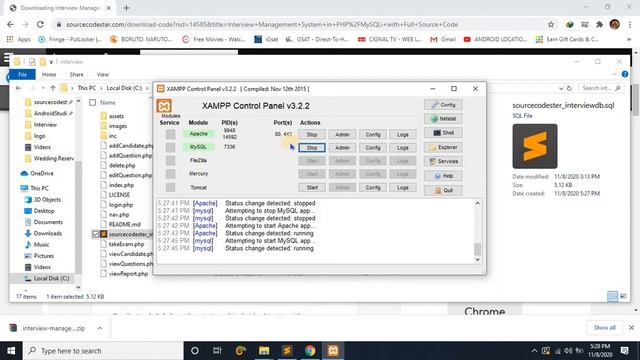This screenshot has width=640, height=360.
Task: Check the select-all box beside Name column
Action: pos(93,102)
